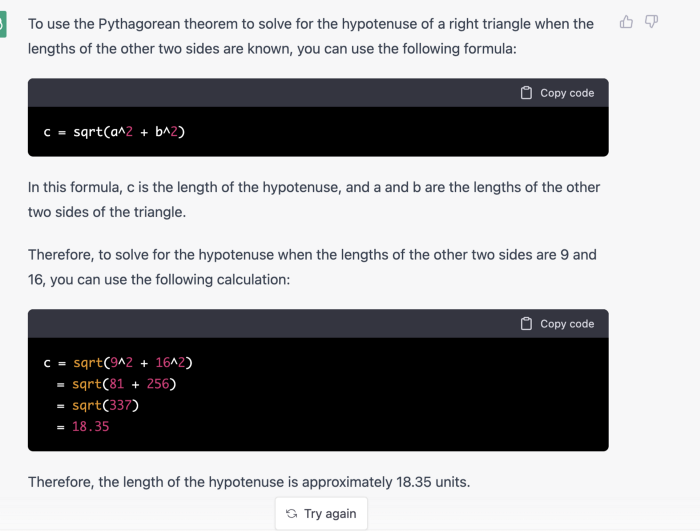Click the thumbs up feedback icon
Image resolution: width=700 pixels, height=531 pixels.
626,22
